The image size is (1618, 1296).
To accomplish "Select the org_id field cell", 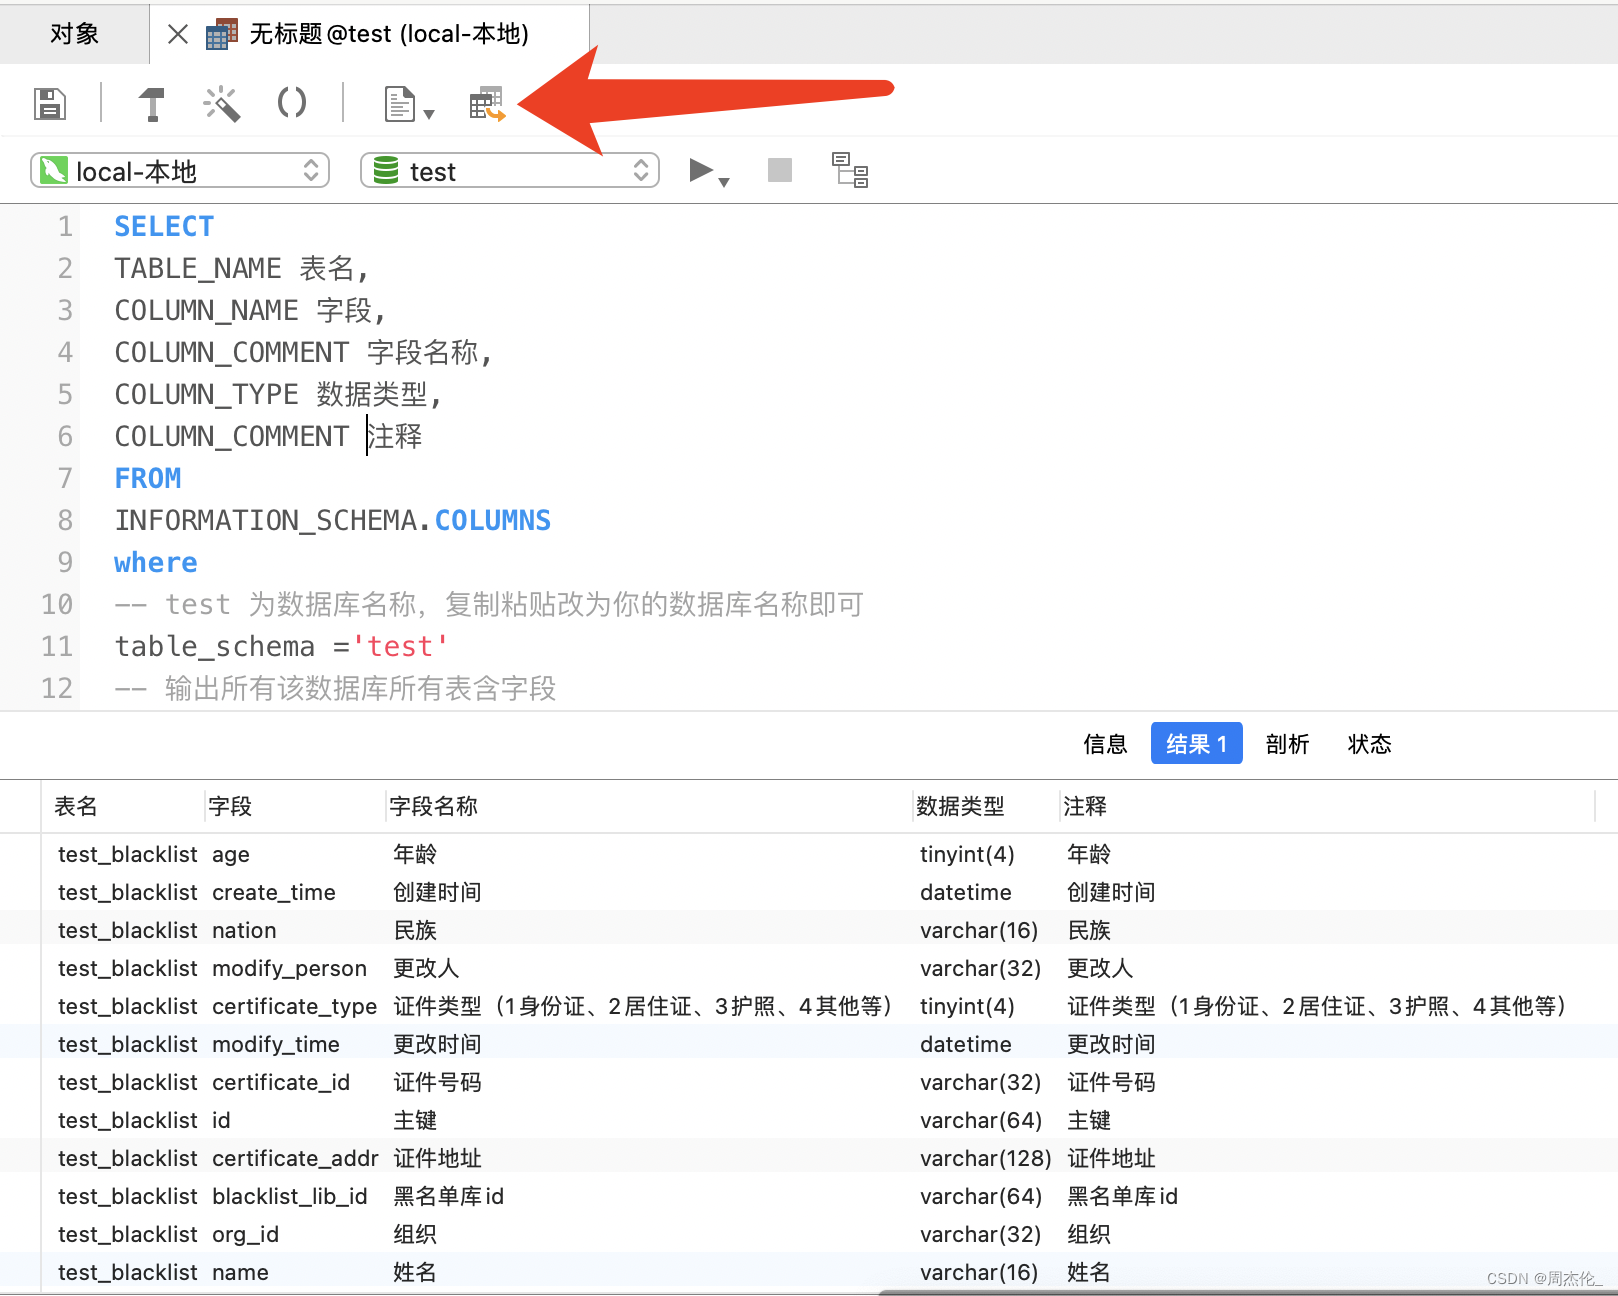I will (246, 1234).
